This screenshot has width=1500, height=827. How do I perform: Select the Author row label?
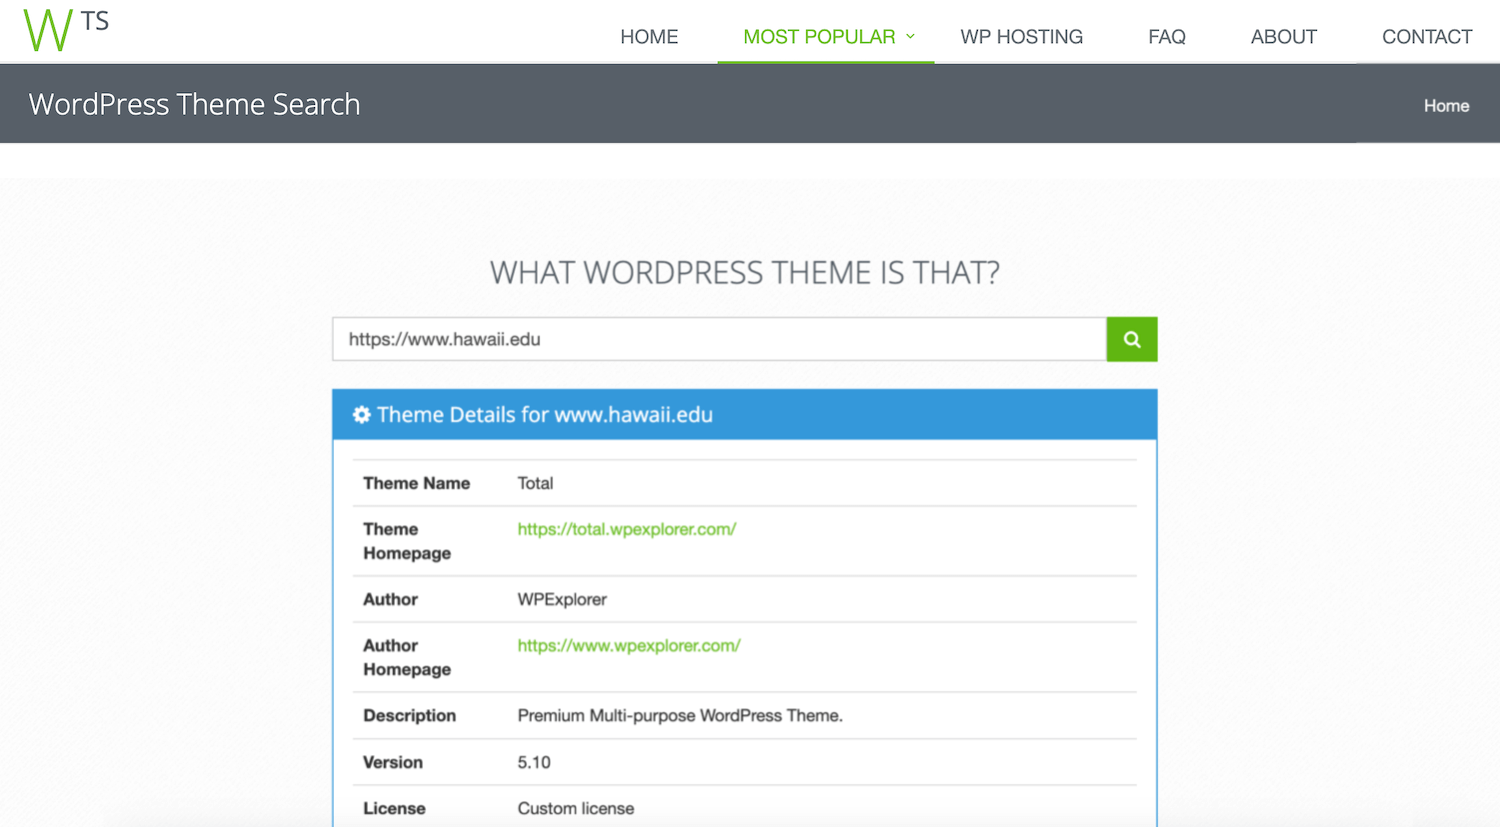[390, 599]
